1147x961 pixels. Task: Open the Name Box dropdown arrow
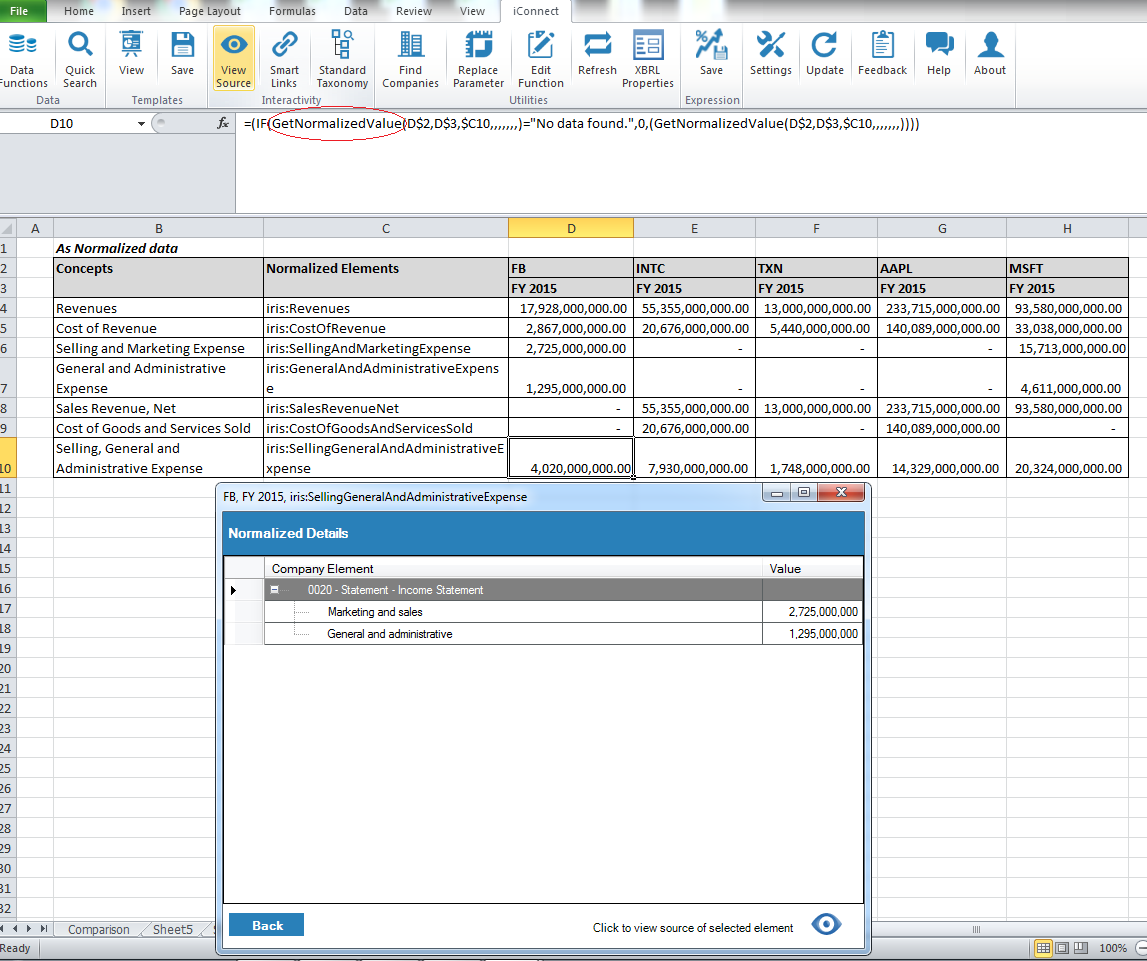(140, 124)
